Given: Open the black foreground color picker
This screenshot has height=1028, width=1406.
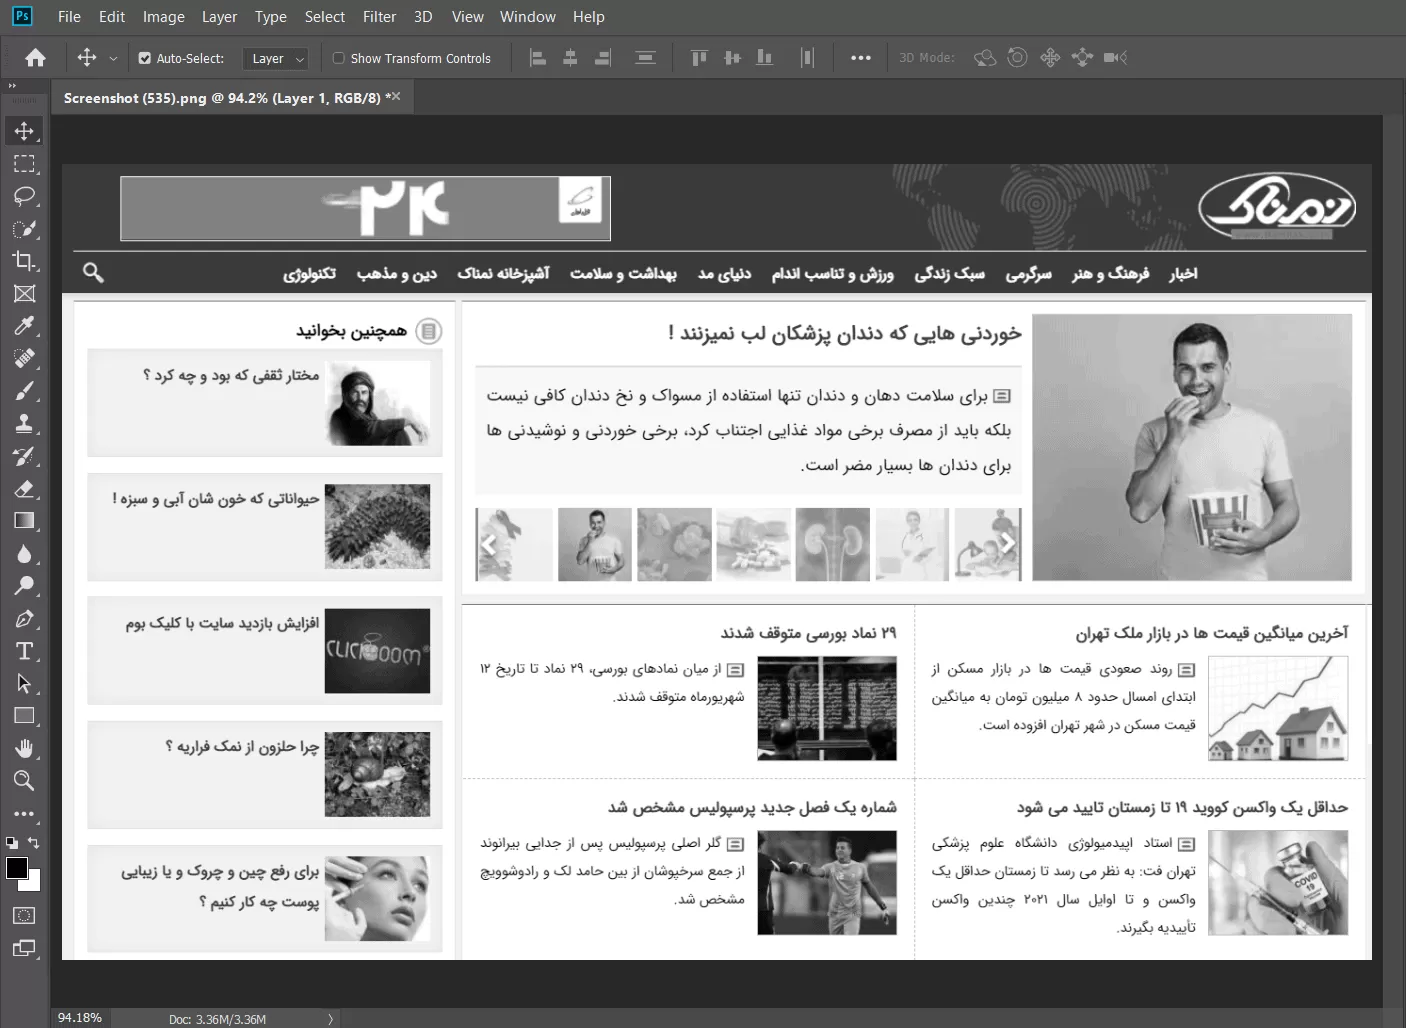Looking at the screenshot, I should click(16, 867).
